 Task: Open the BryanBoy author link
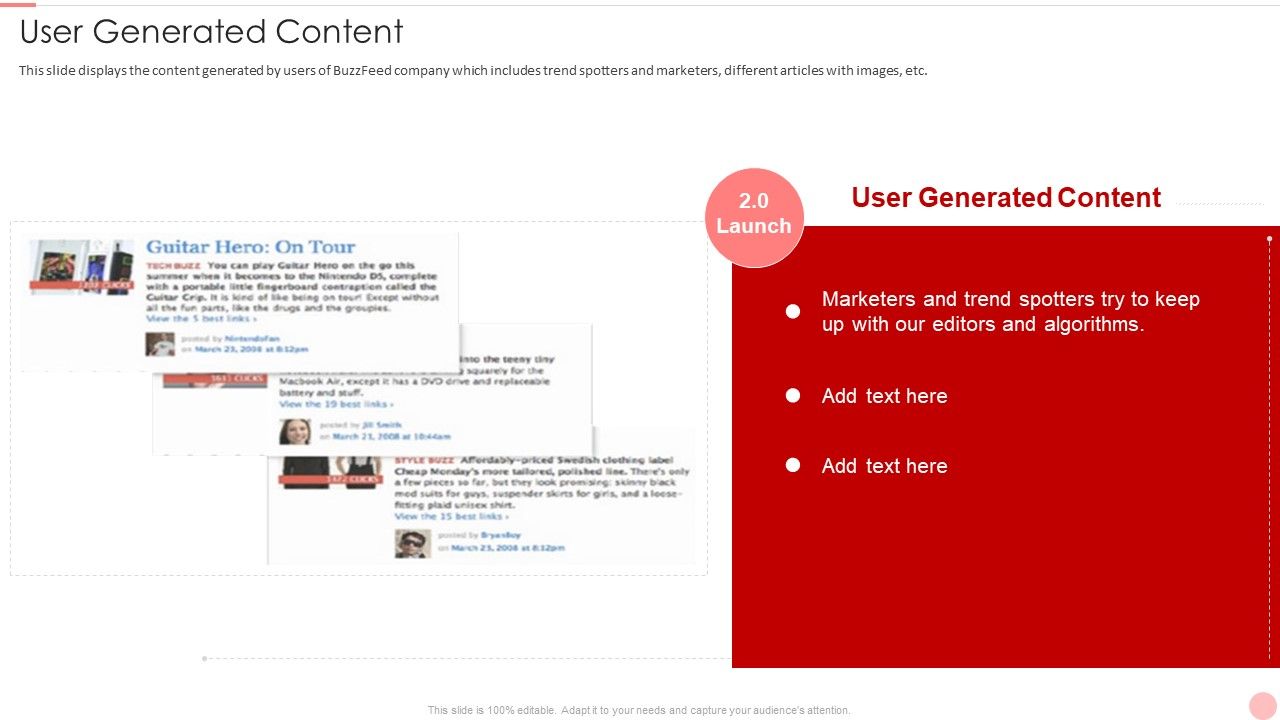point(500,535)
